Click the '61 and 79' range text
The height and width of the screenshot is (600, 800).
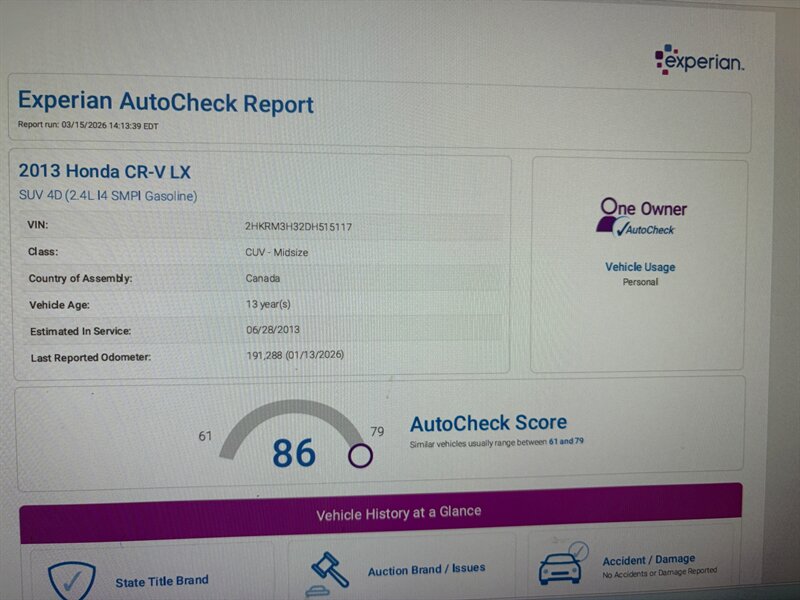pos(567,442)
